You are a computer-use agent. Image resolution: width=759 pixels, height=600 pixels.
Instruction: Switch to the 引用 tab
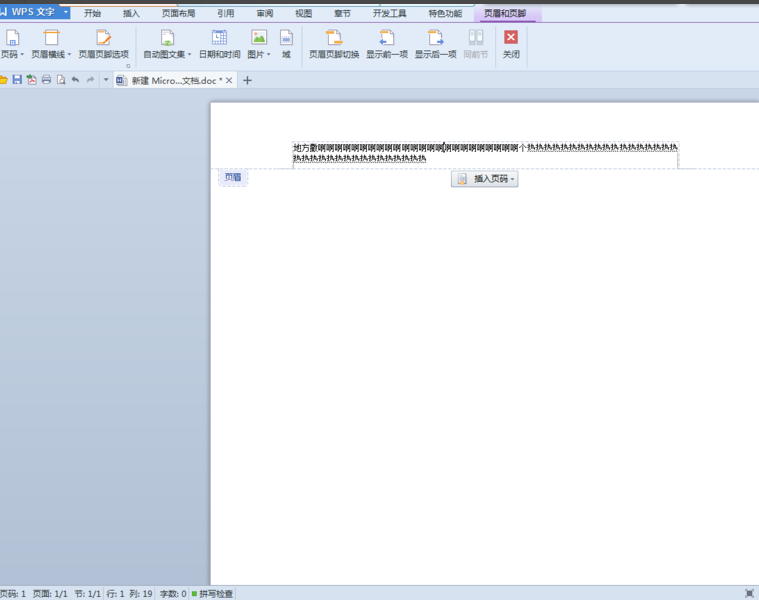pyautogui.click(x=226, y=14)
